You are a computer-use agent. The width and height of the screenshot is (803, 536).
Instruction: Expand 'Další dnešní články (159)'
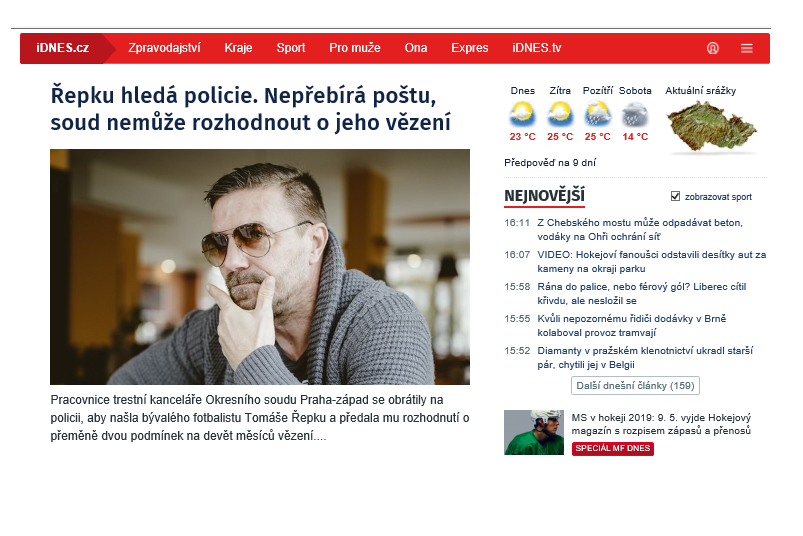(x=635, y=386)
